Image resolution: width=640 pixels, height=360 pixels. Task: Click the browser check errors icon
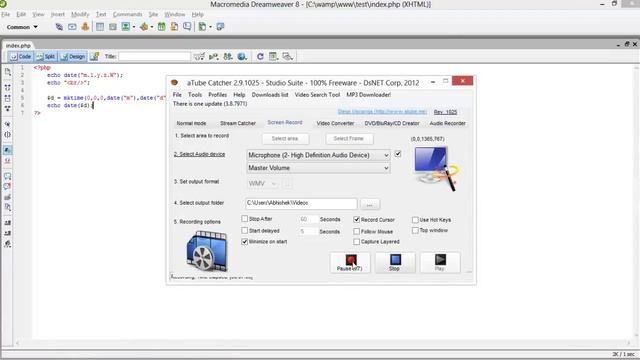199,57
